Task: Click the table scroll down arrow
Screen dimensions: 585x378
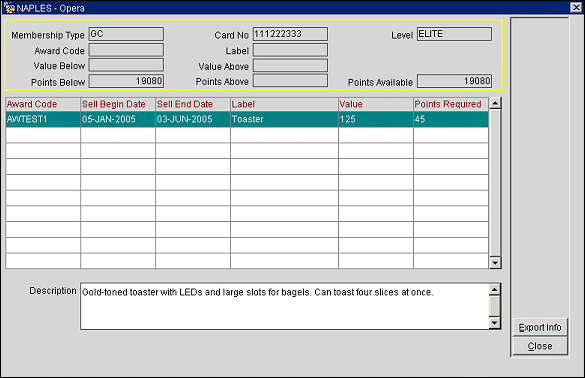Action: coord(495,263)
